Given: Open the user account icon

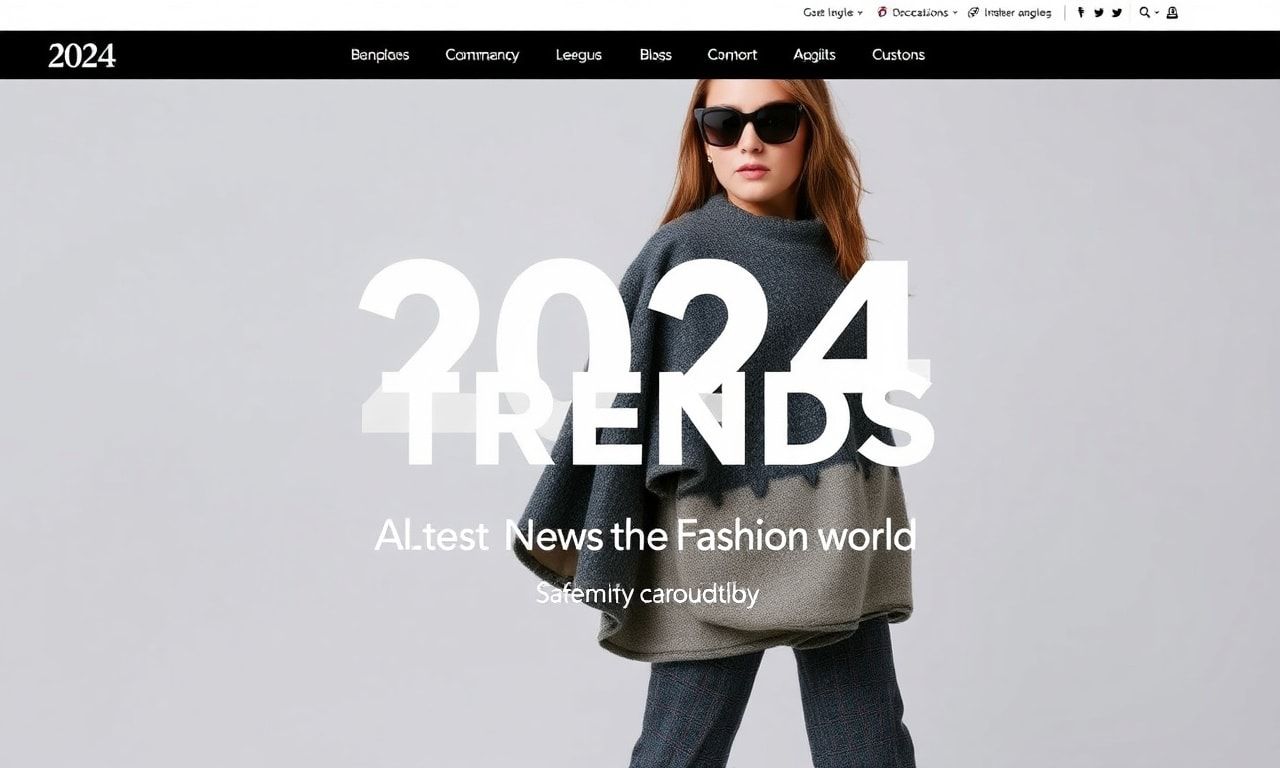Looking at the screenshot, I should (1173, 13).
